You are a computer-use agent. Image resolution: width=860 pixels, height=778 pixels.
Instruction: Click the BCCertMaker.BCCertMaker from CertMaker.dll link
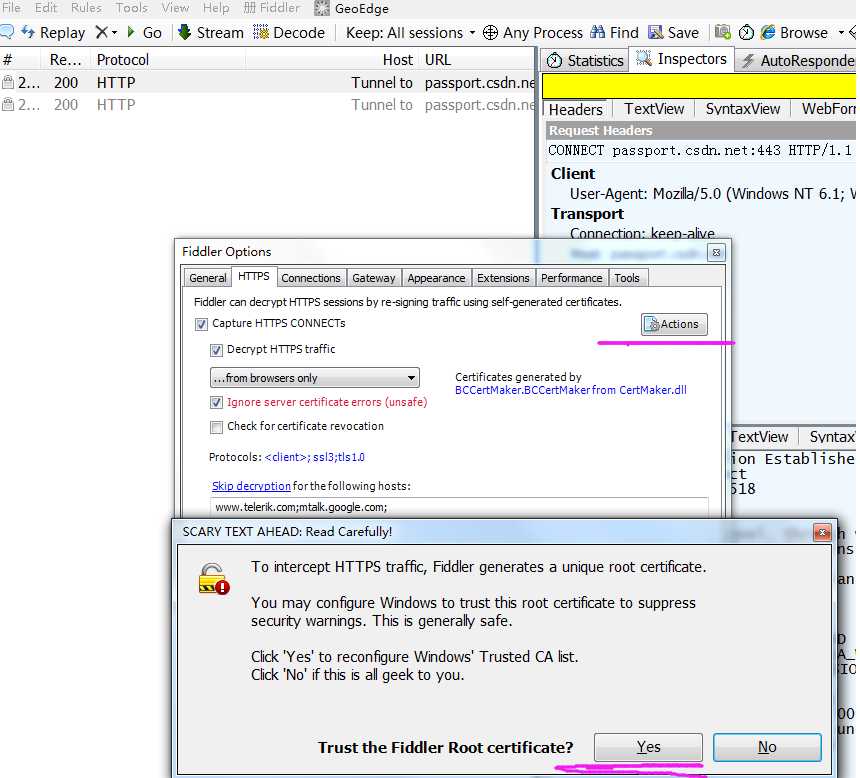pos(570,390)
